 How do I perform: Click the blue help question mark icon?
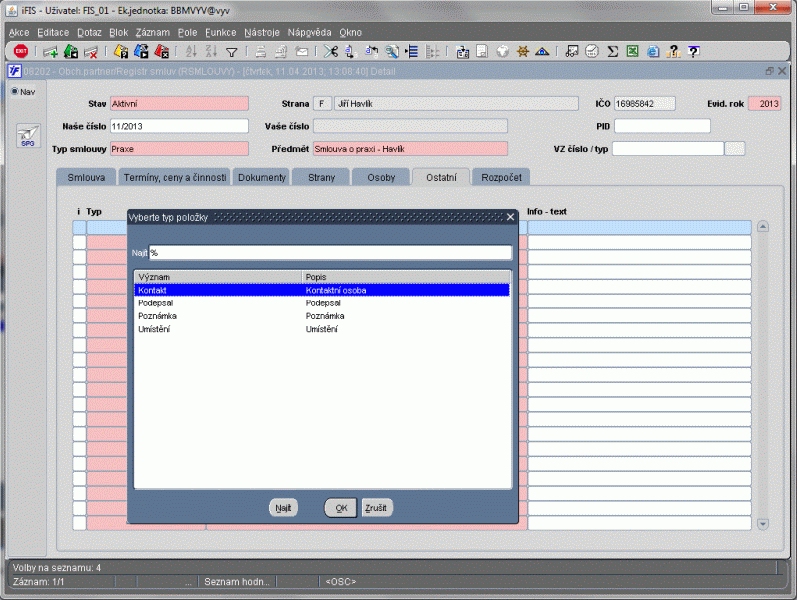(x=694, y=51)
